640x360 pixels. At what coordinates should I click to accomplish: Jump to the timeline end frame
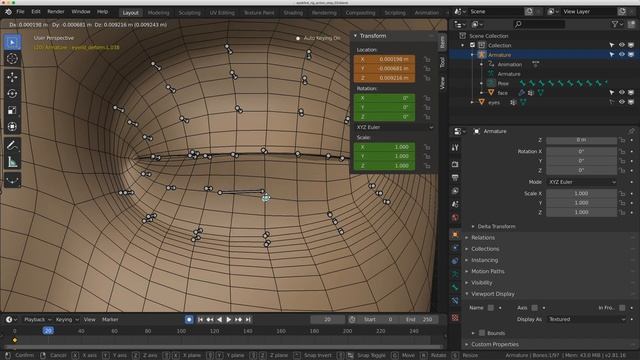[248, 320]
